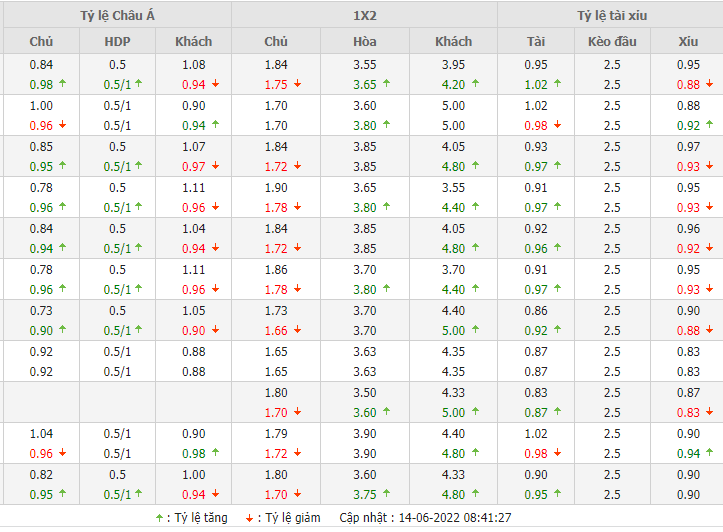
Task: Select the Tỷ lệ Châu Á header tab
Action: click(x=116, y=15)
